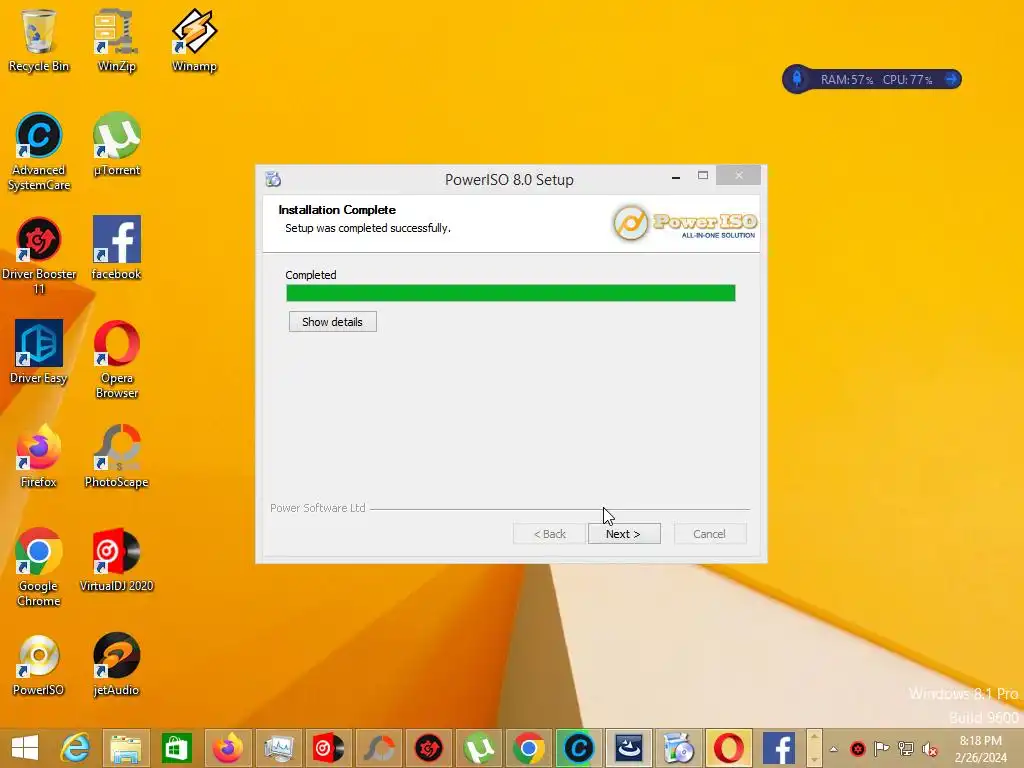Click the Action Center flag icon
Image resolution: width=1024 pixels, height=768 pixels.
coord(882,749)
